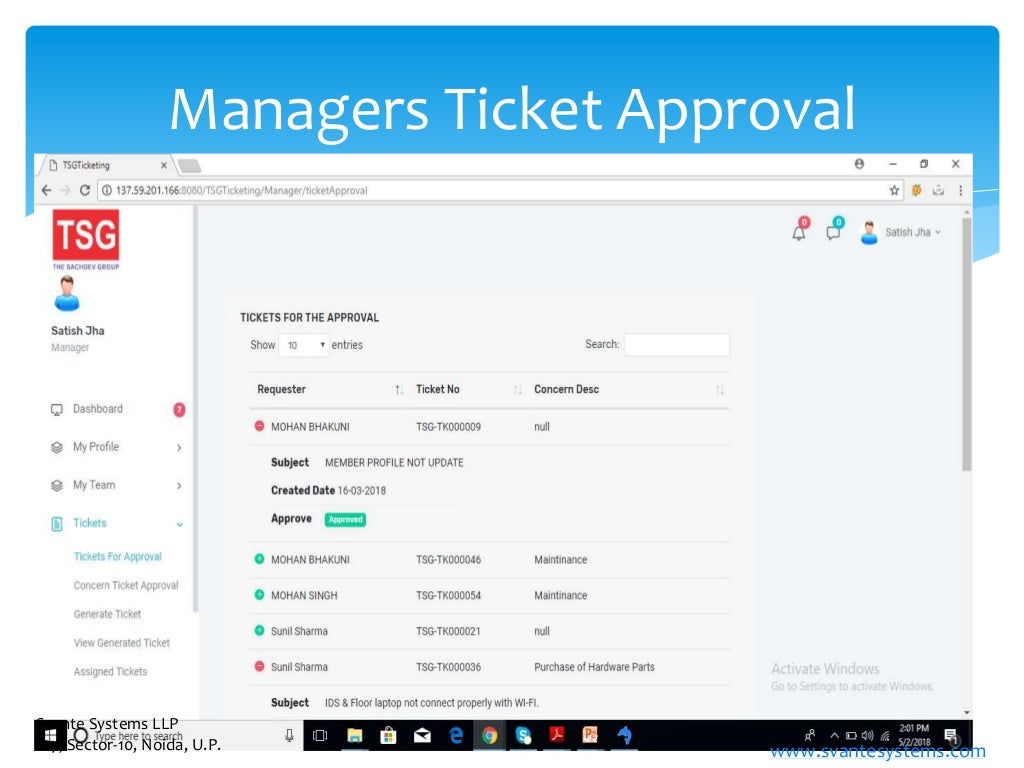Screen dimensions: 1024x768
Task: Click the Tickets document icon
Action: point(57,524)
